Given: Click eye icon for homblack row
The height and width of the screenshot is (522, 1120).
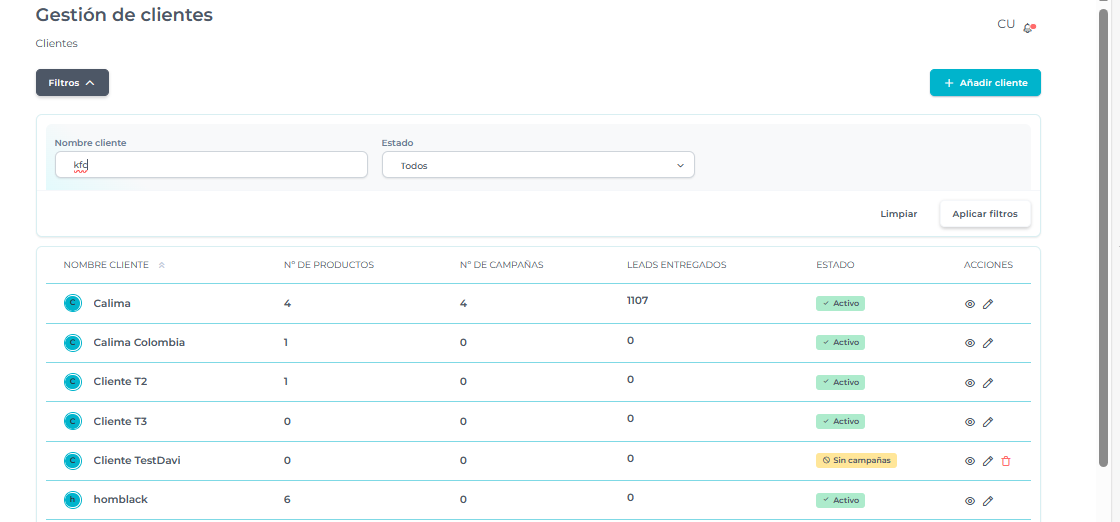Looking at the screenshot, I should [969, 501].
